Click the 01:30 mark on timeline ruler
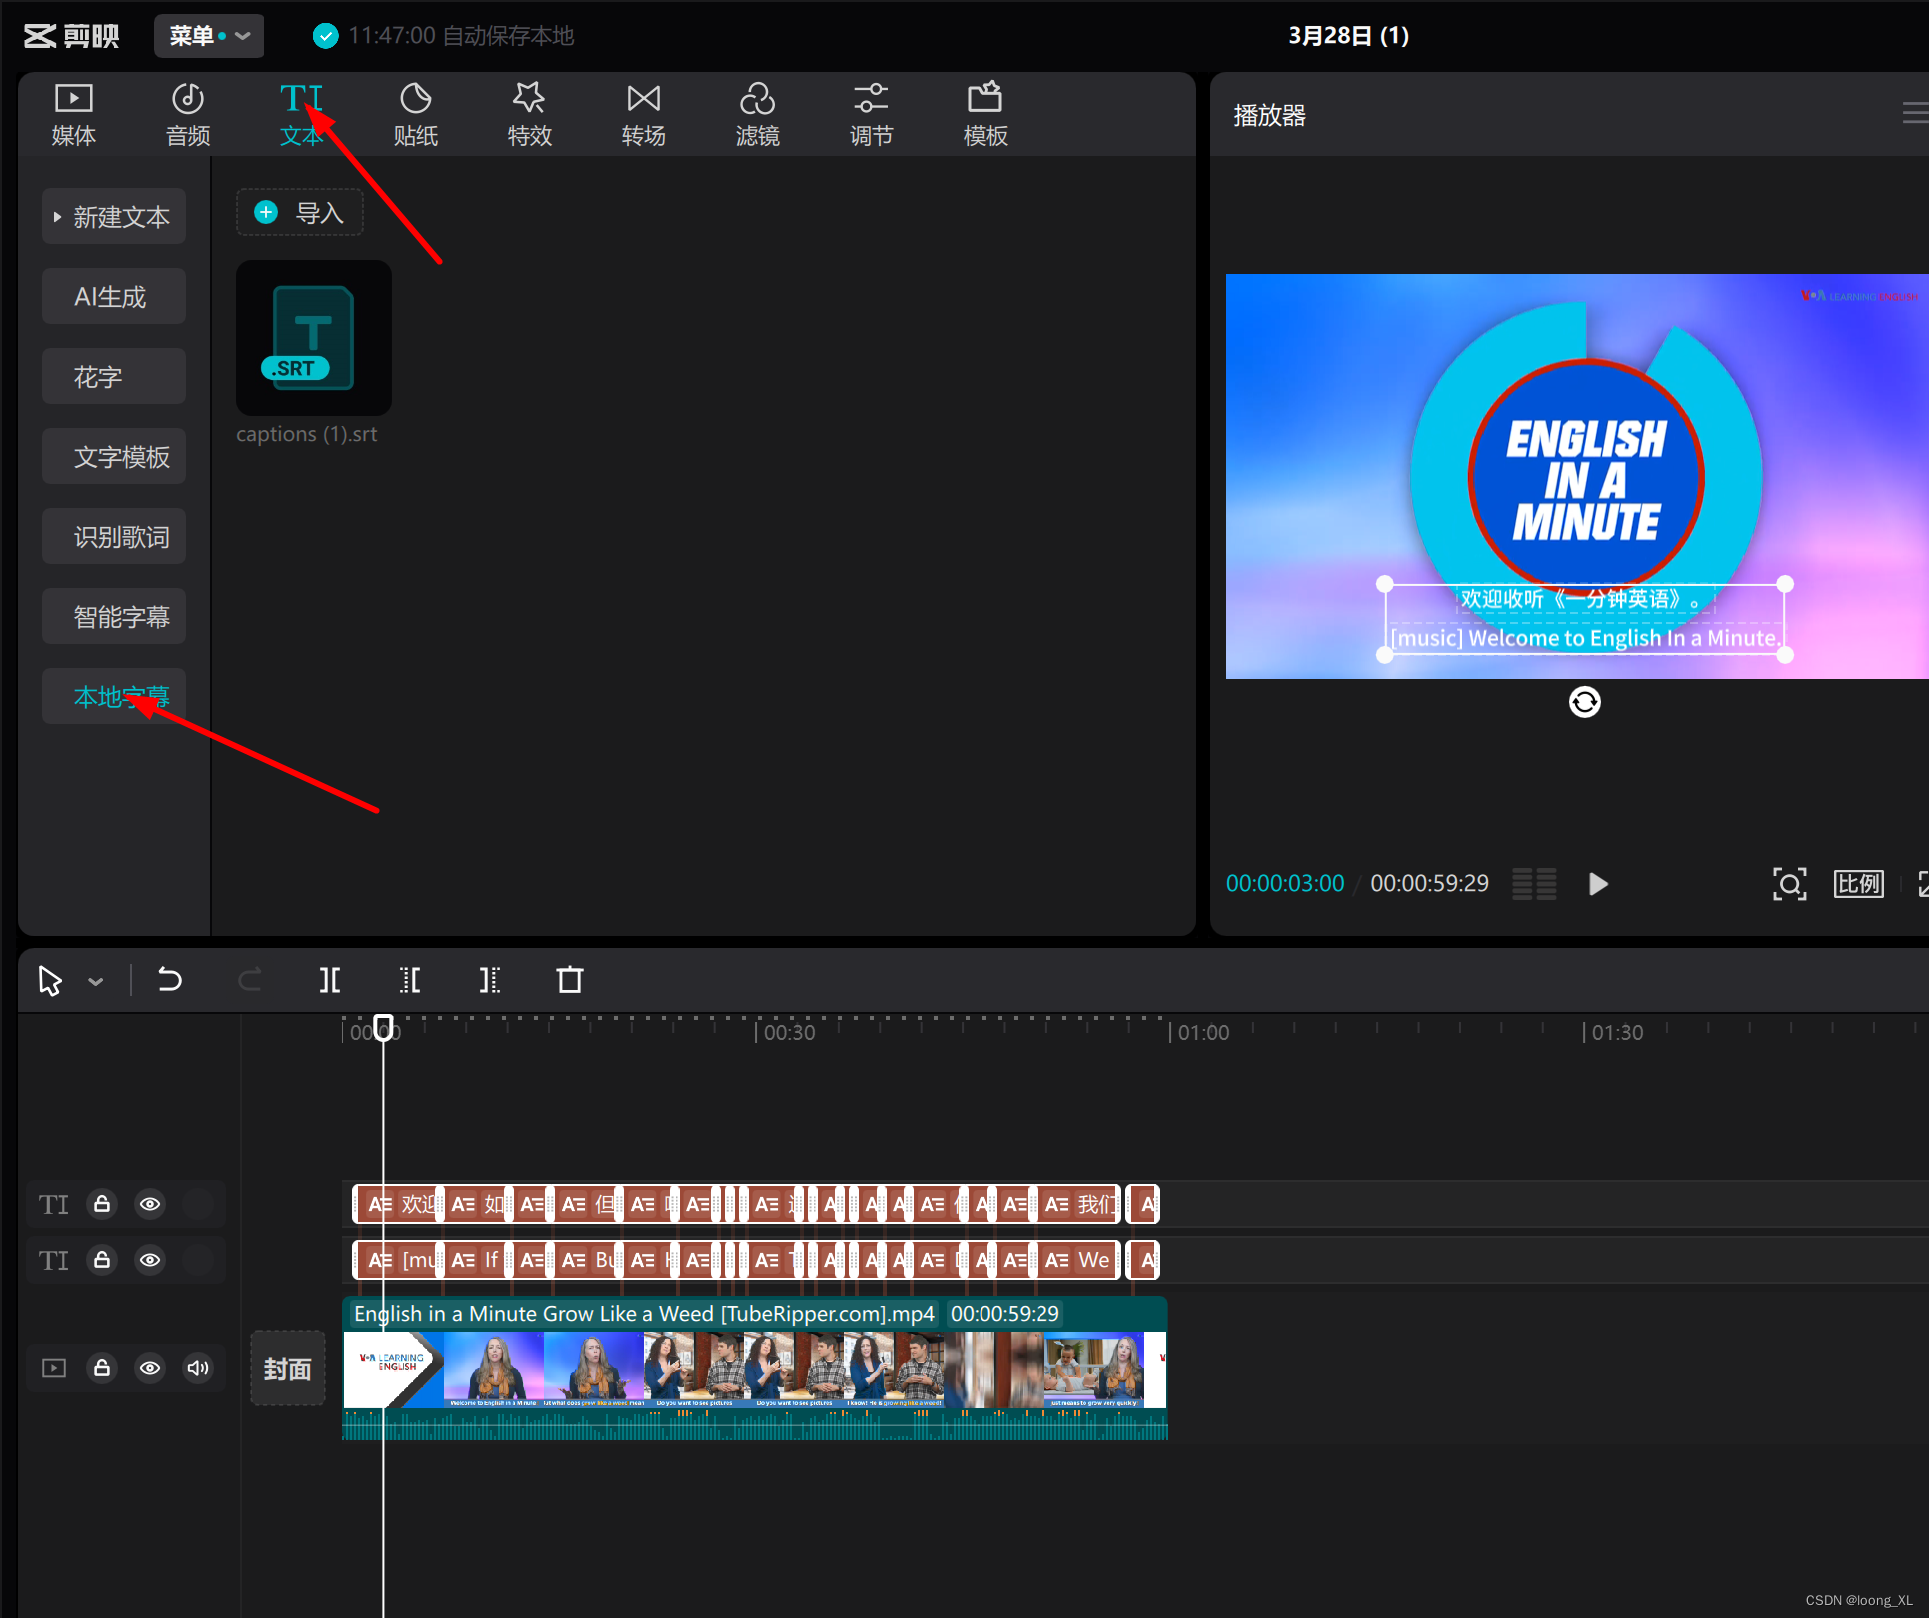The image size is (1929, 1618). click(x=1617, y=1032)
